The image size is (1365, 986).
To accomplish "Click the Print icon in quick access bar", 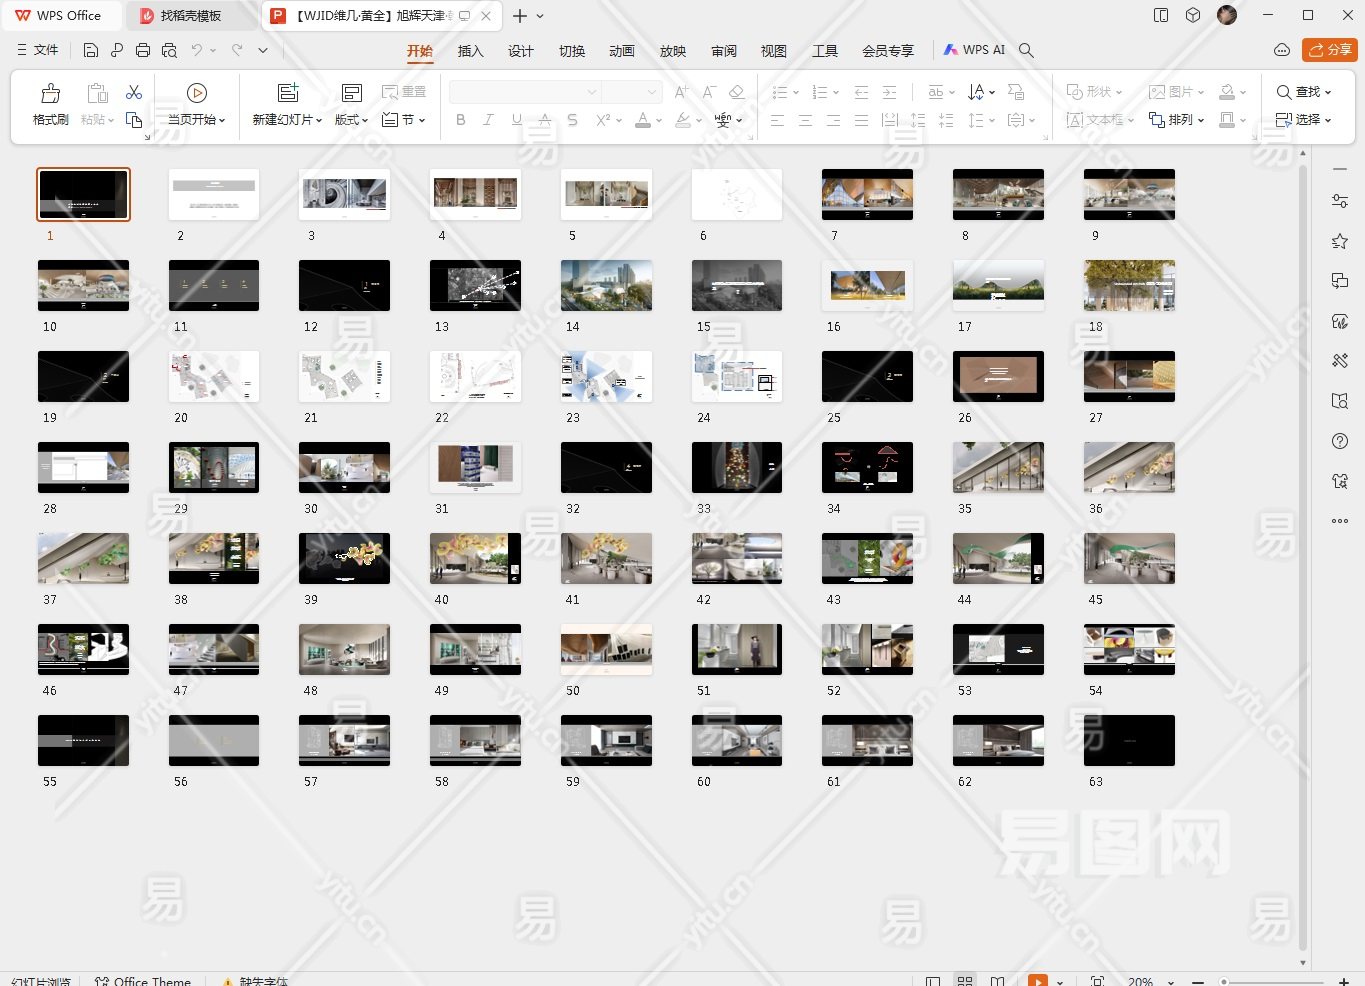I will point(143,50).
